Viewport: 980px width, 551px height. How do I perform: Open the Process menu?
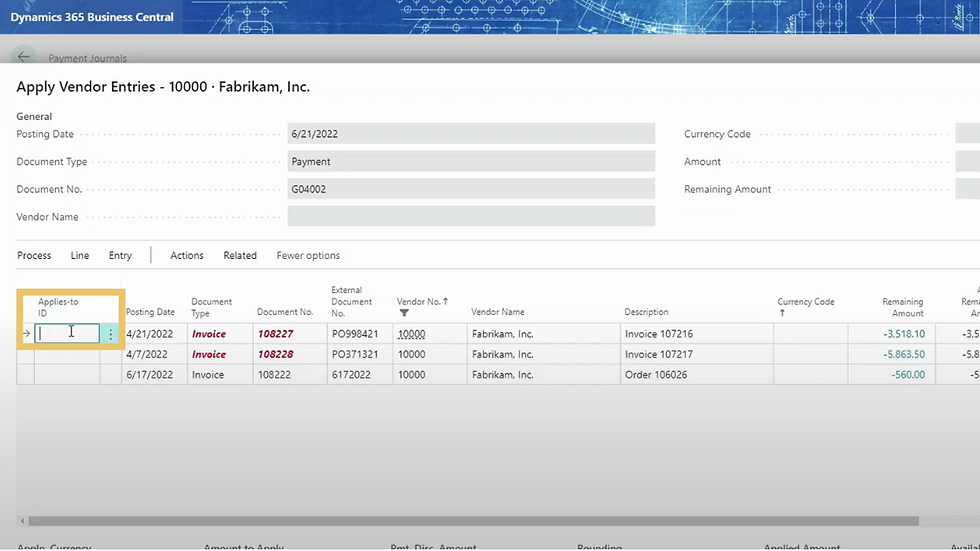(x=34, y=256)
